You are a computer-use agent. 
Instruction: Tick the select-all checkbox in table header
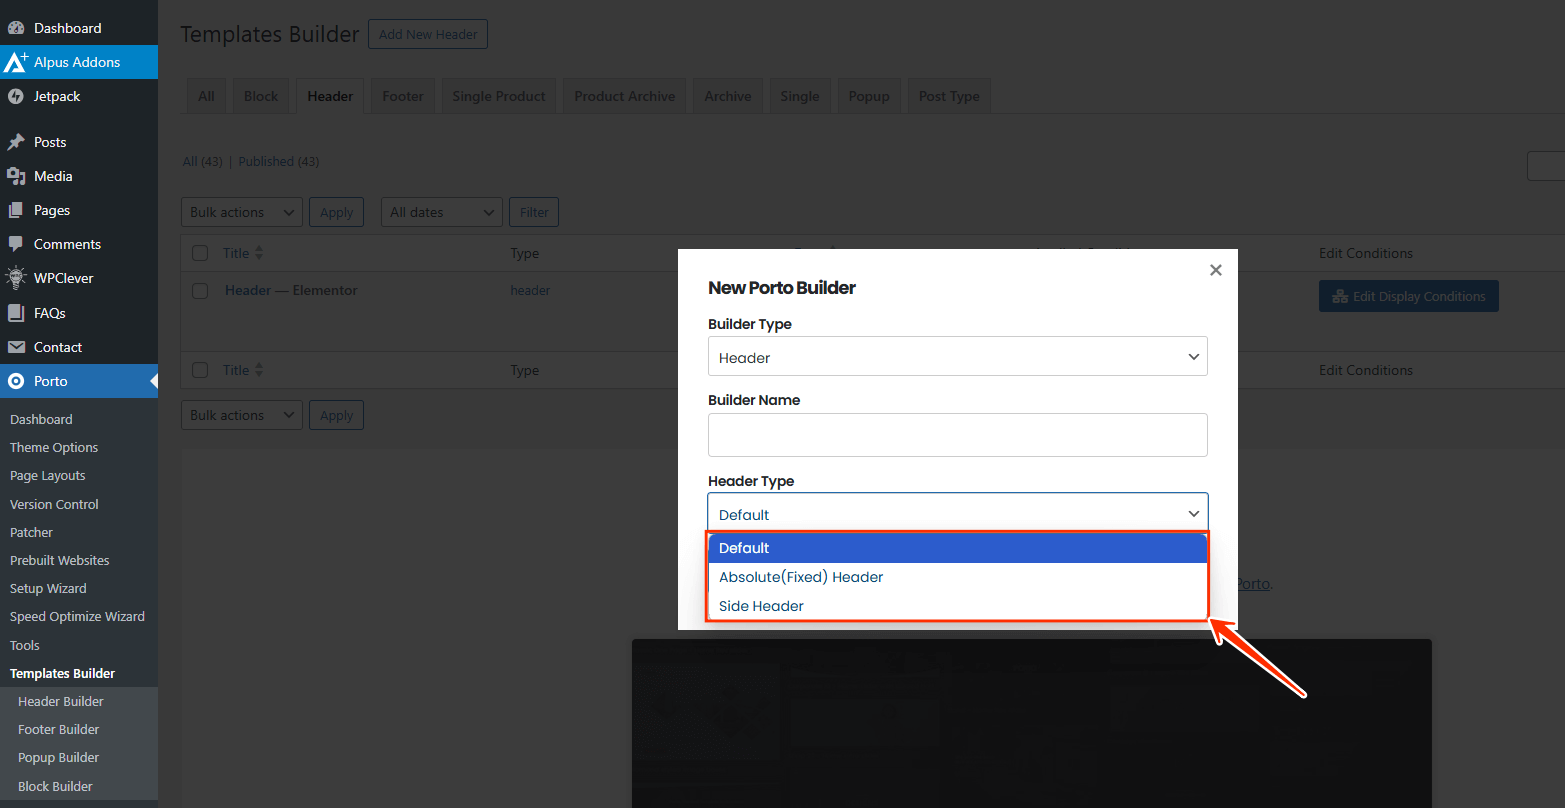point(200,253)
